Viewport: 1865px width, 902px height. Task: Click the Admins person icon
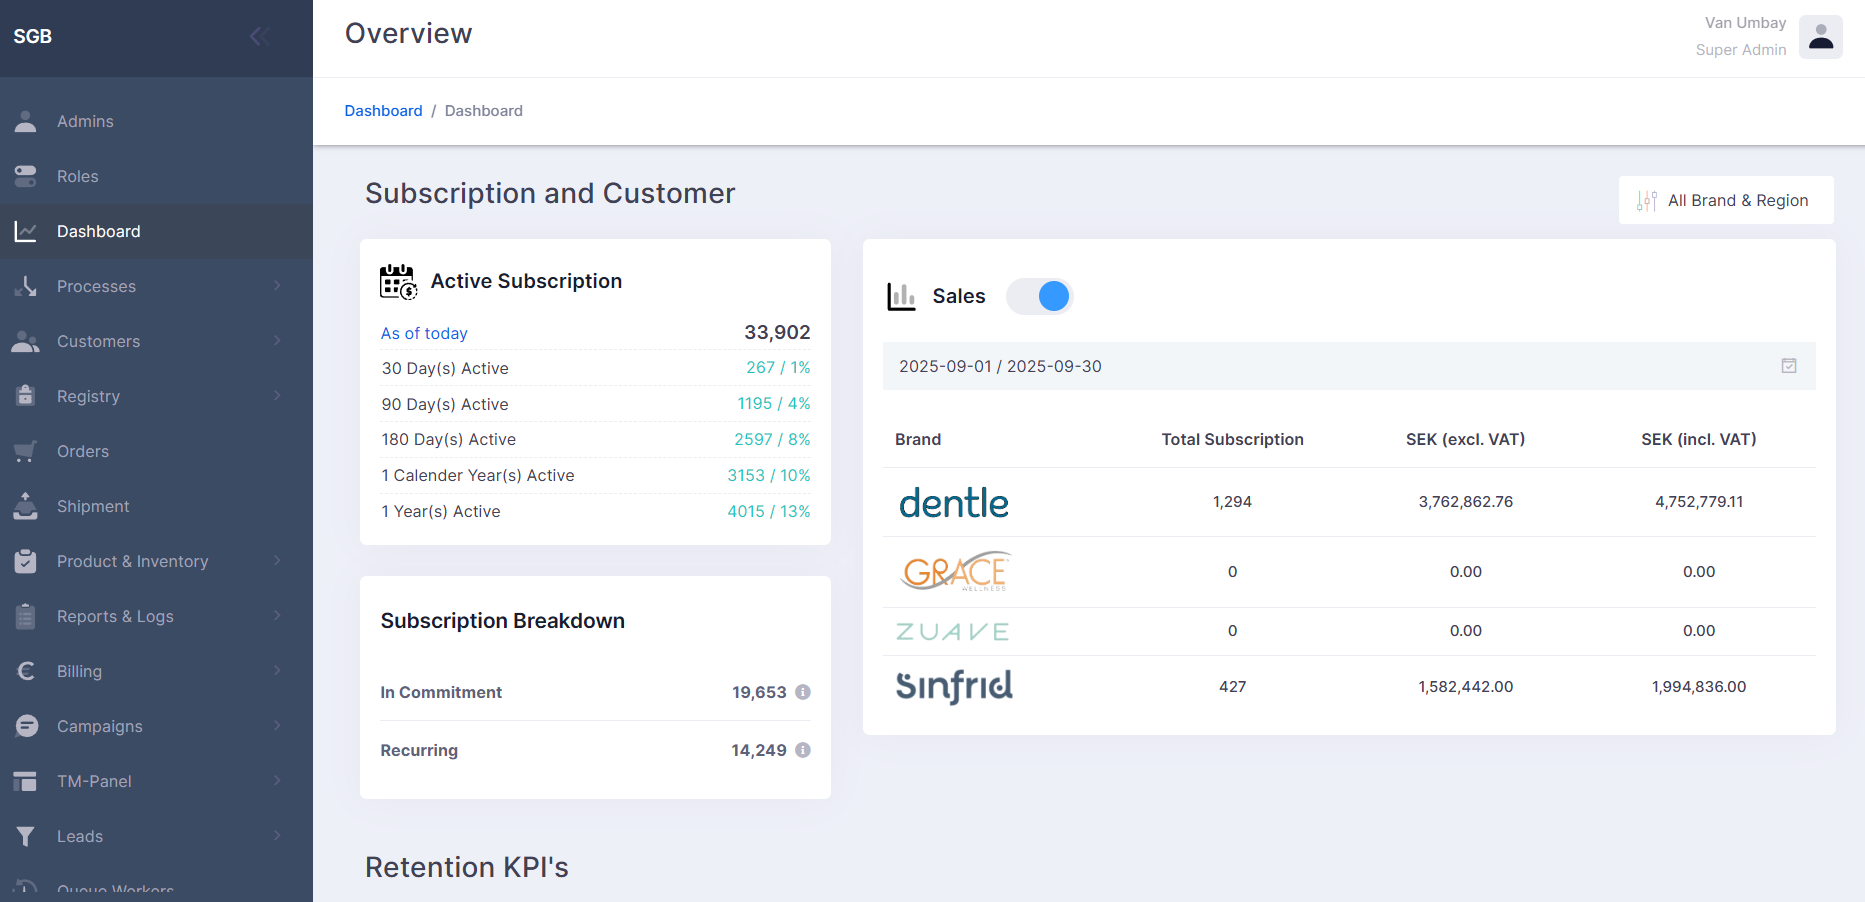coord(26,121)
